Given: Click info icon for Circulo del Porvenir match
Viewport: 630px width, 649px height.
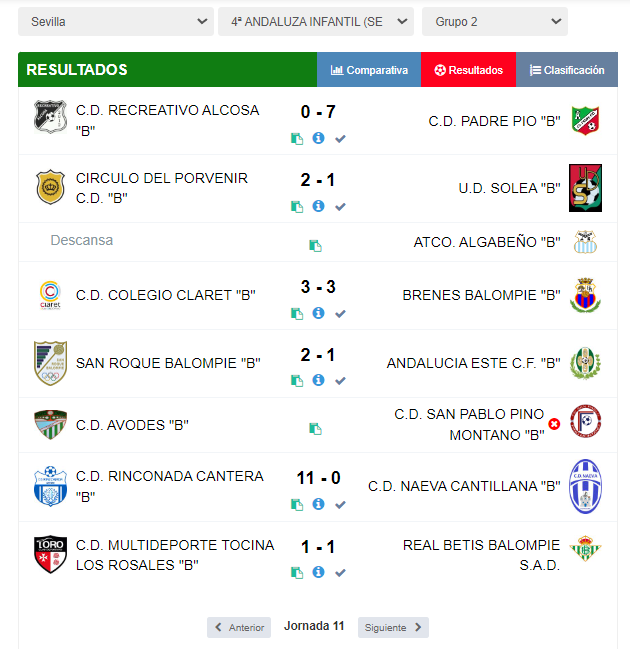Looking at the screenshot, I should tap(318, 206).
